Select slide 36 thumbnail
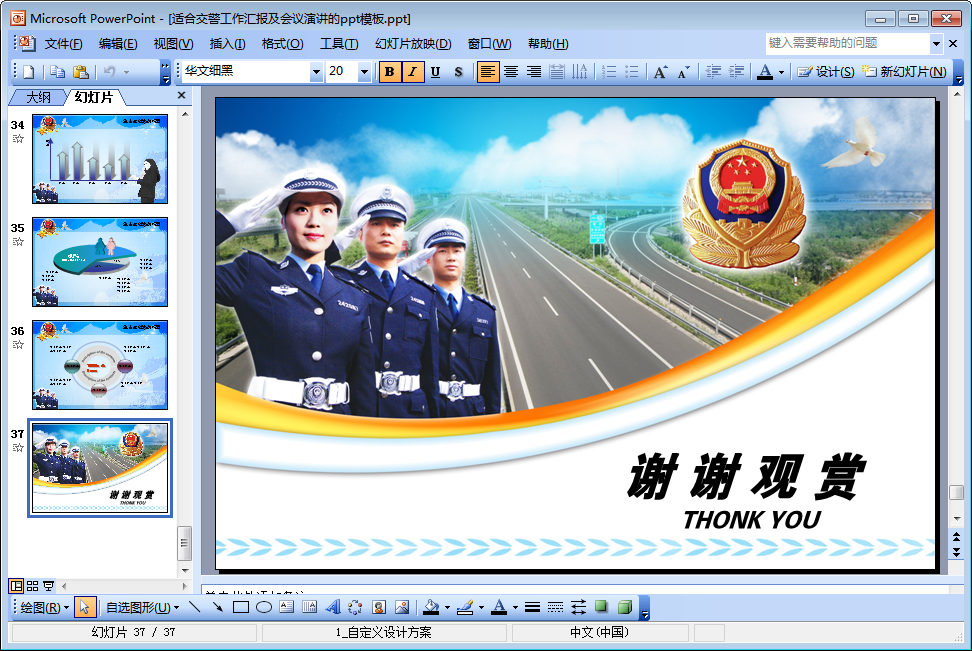This screenshot has height=651, width=972. click(x=100, y=365)
